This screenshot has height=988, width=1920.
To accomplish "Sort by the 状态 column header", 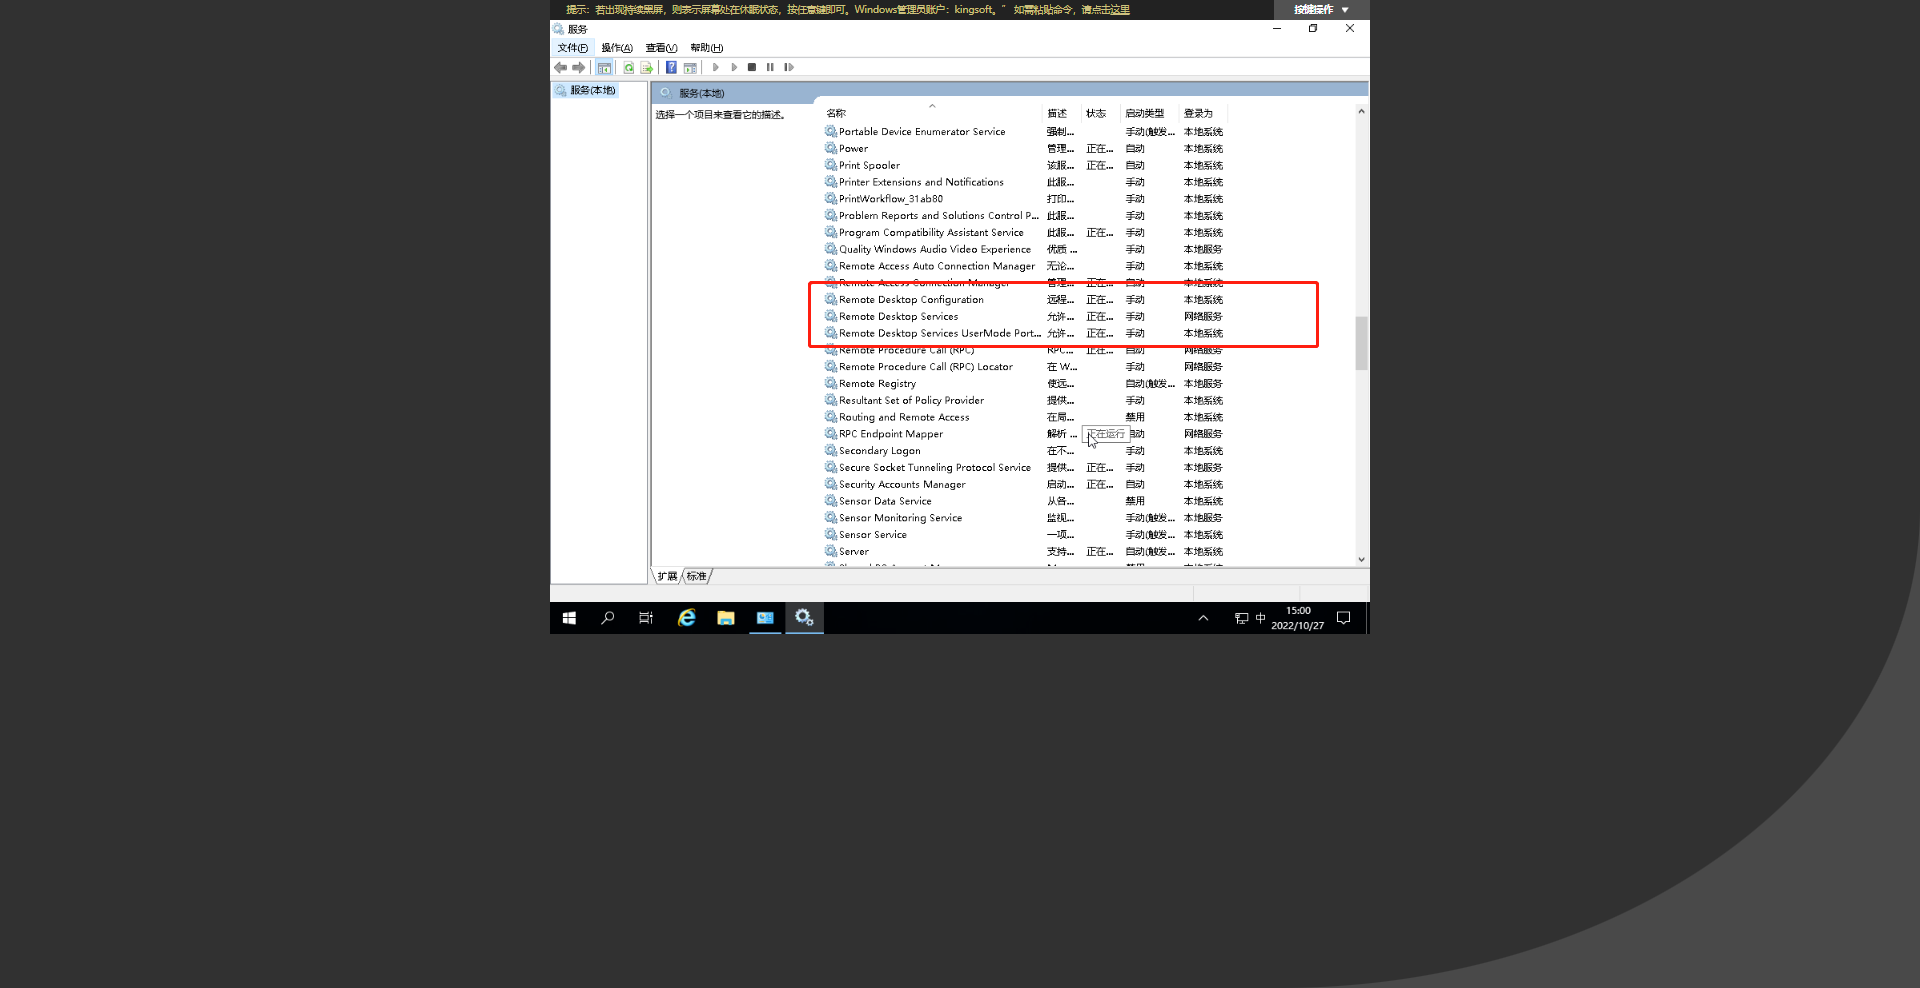I will (x=1101, y=113).
